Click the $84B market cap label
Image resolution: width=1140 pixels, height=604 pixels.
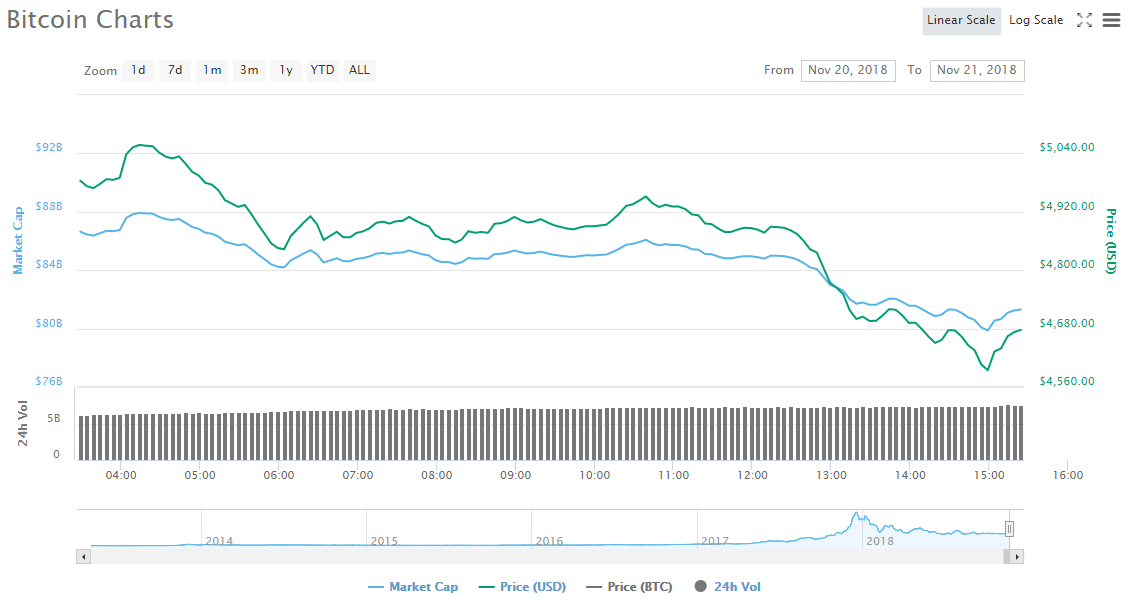[x=49, y=265]
